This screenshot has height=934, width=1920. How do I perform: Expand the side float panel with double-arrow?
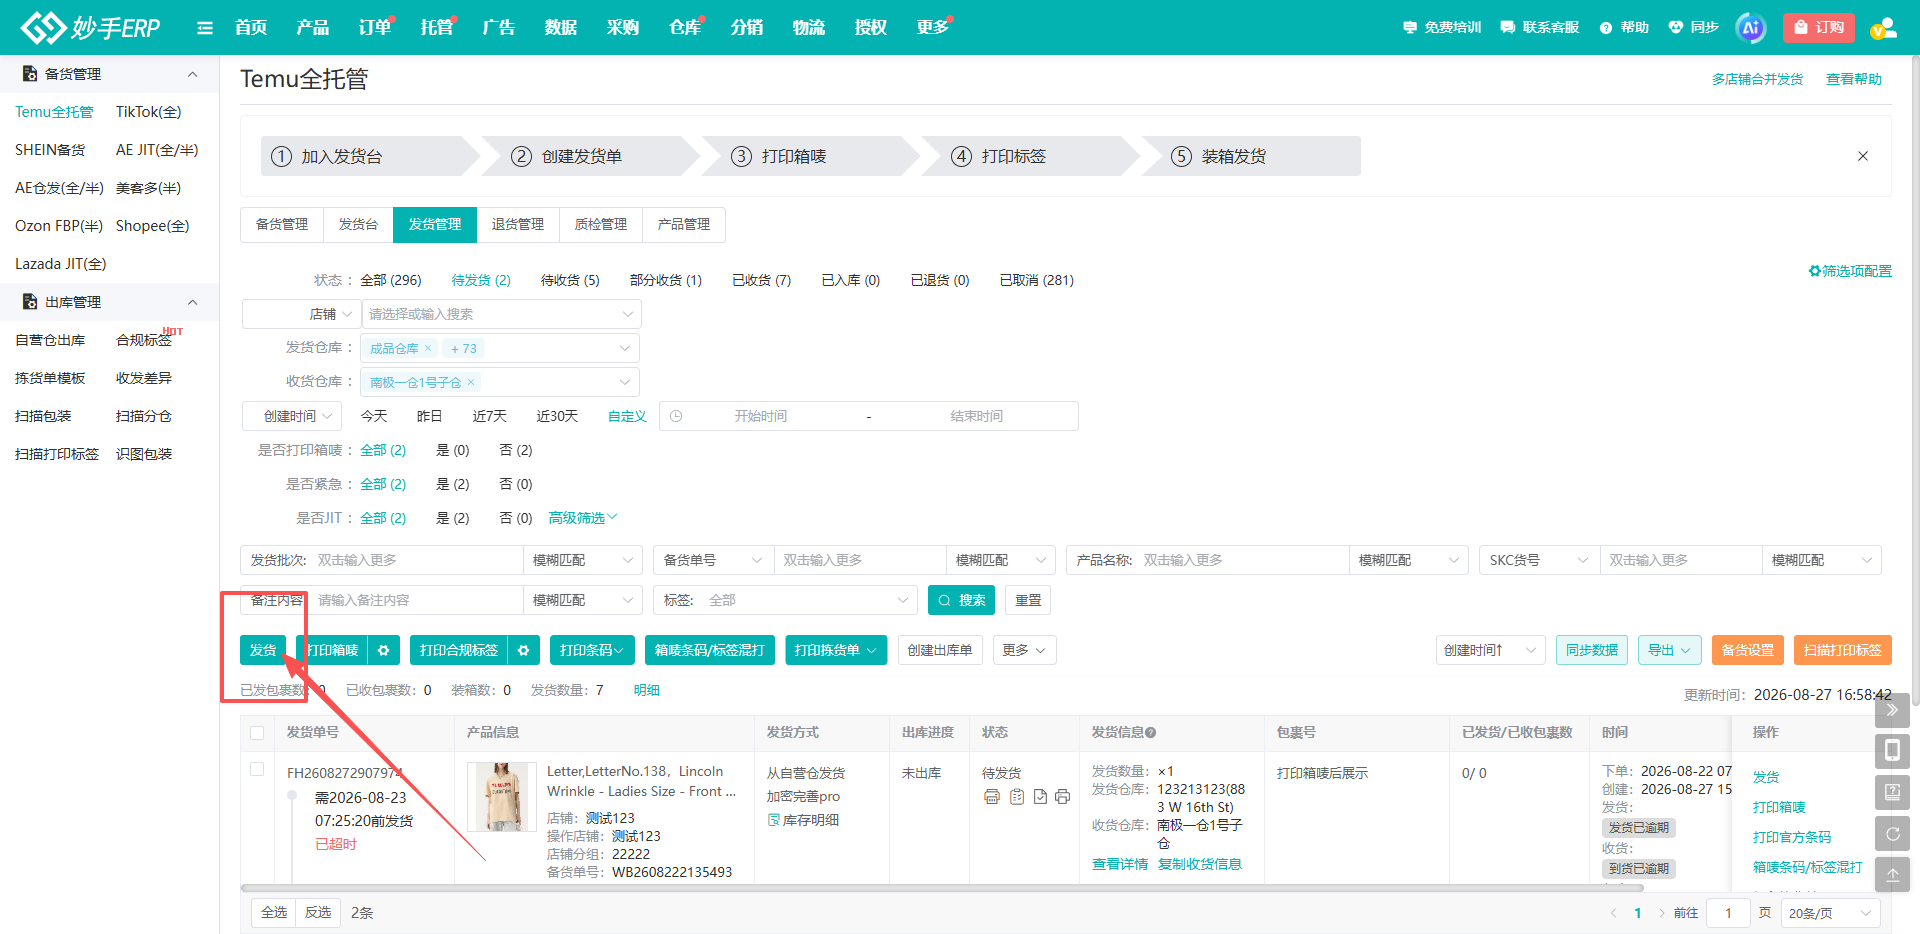point(1892,710)
